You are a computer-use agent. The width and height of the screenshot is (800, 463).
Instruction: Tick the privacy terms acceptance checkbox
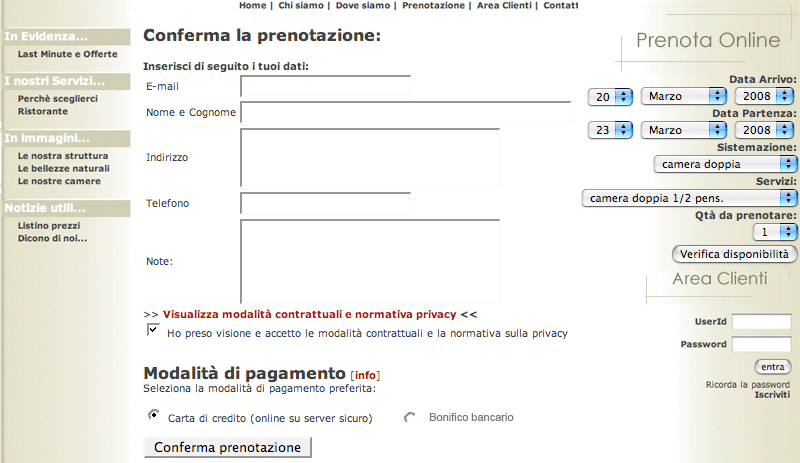[x=153, y=329]
